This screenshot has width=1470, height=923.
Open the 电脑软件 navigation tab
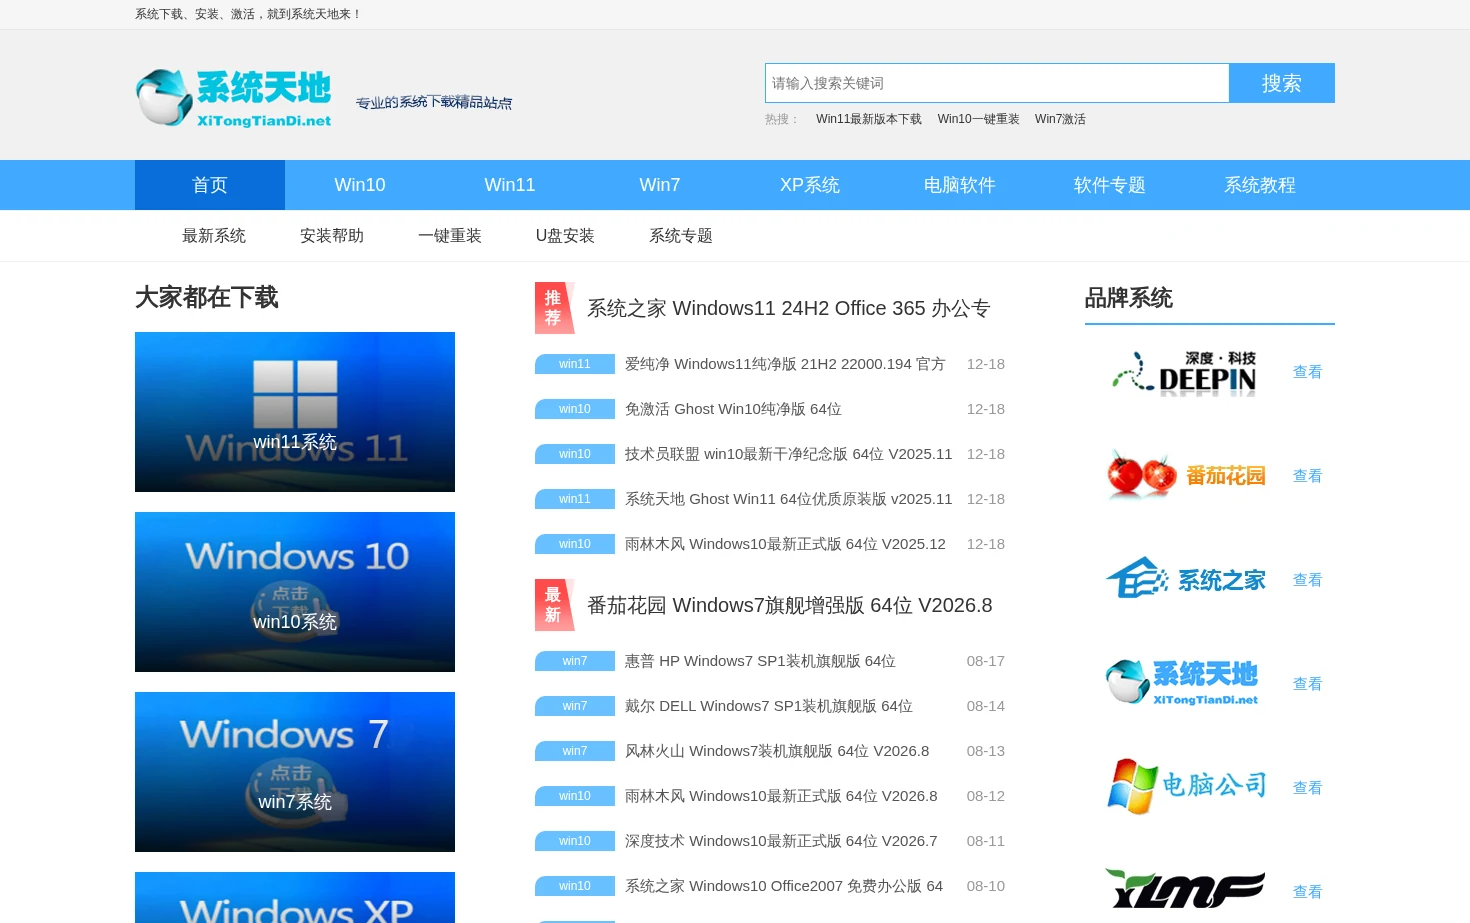pyautogui.click(x=960, y=185)
